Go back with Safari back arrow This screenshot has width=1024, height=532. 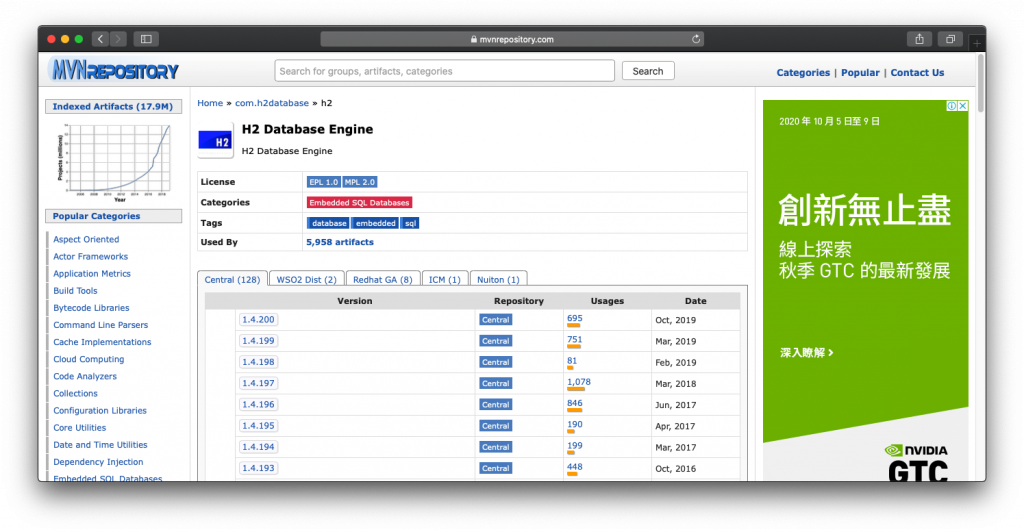pyautogui.click(x=101, y=39)
